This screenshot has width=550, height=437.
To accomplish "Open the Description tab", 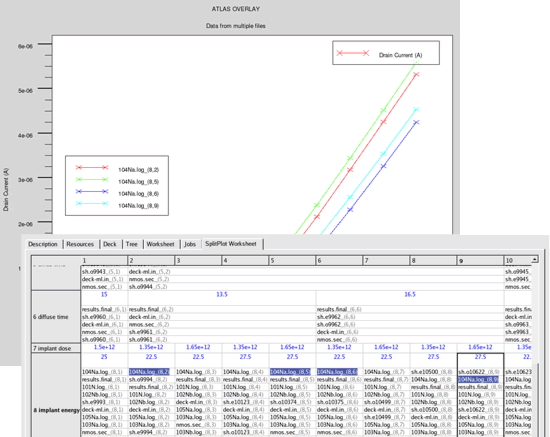I will pos(43,244).
